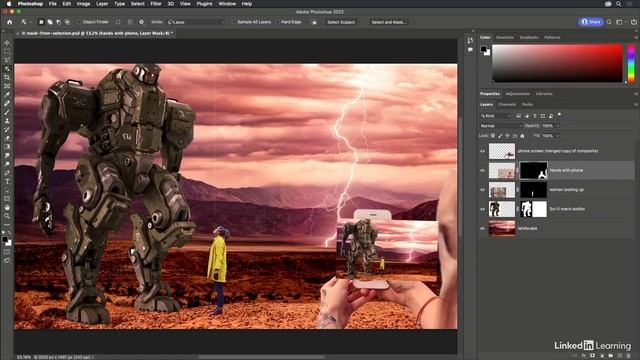Viewport: 640px width, 360px height.
Task: Select the Gradient tool
Action: coord(7,147)
